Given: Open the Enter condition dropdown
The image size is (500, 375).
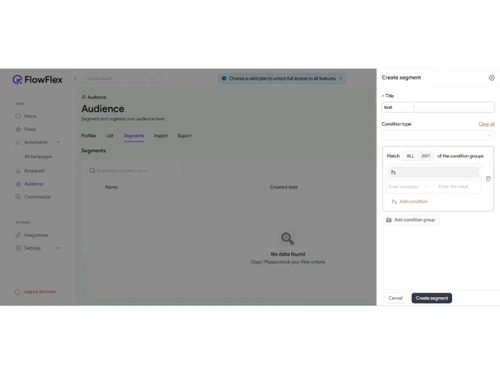Looking at the screenshot, I should click(409, 187).
